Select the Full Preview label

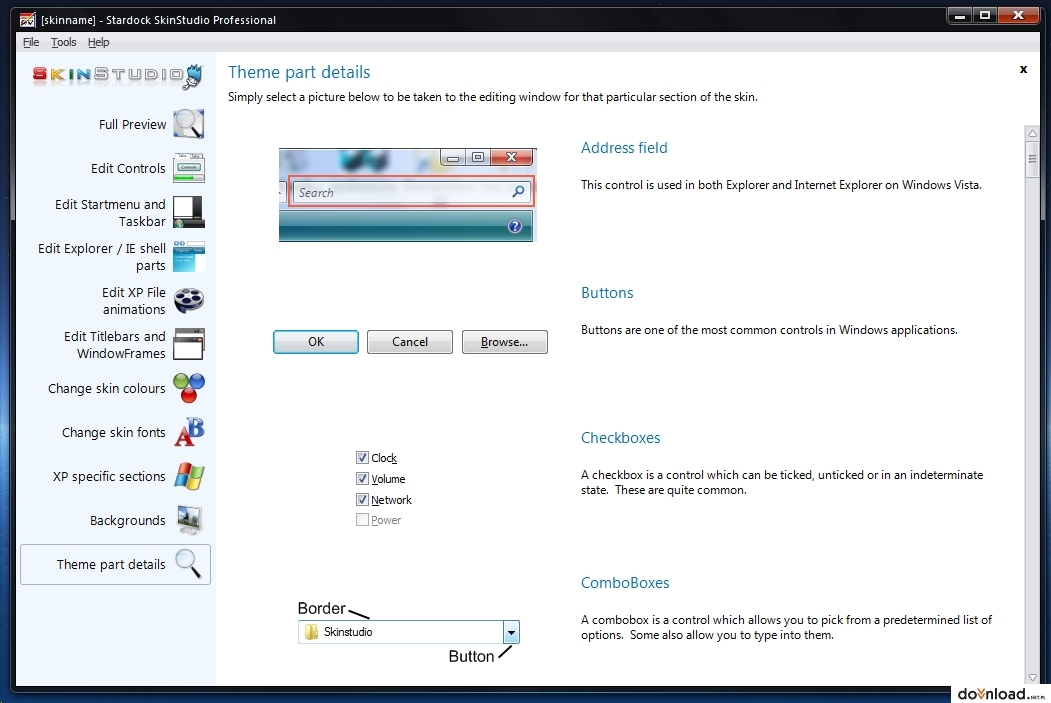pos(132,124)
